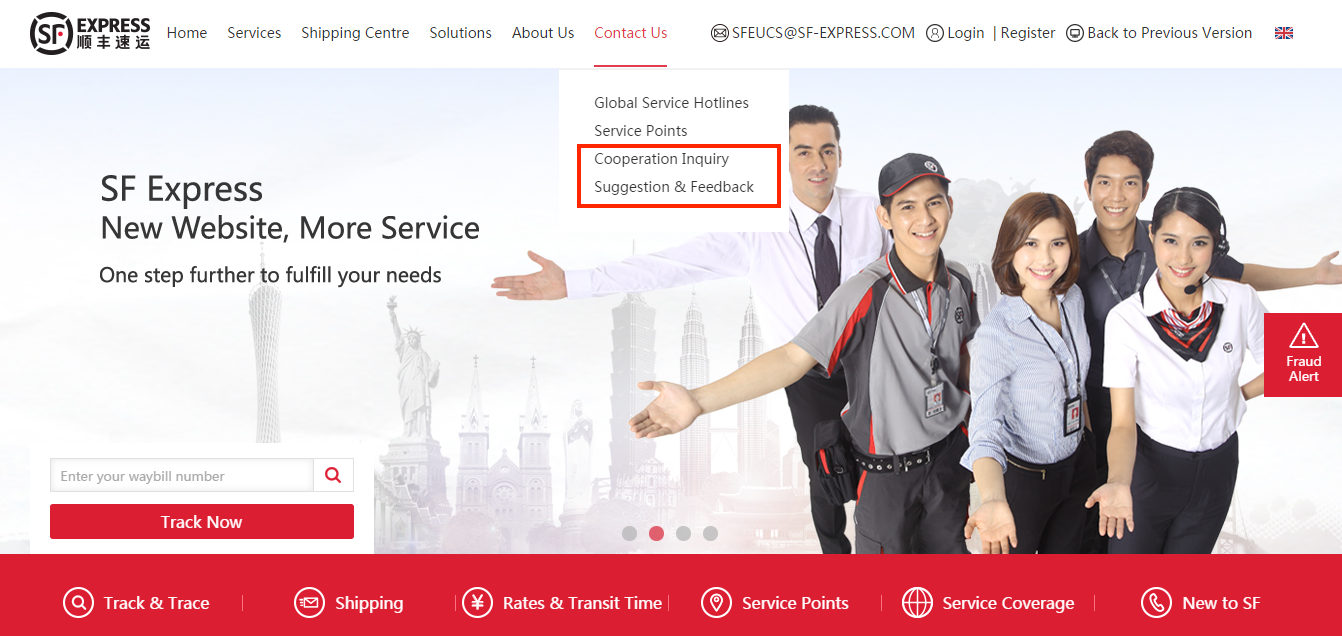Click the Register link
Image resolution: width=1342 pixels, height=636 pixels.
[x=1028, y=33]
